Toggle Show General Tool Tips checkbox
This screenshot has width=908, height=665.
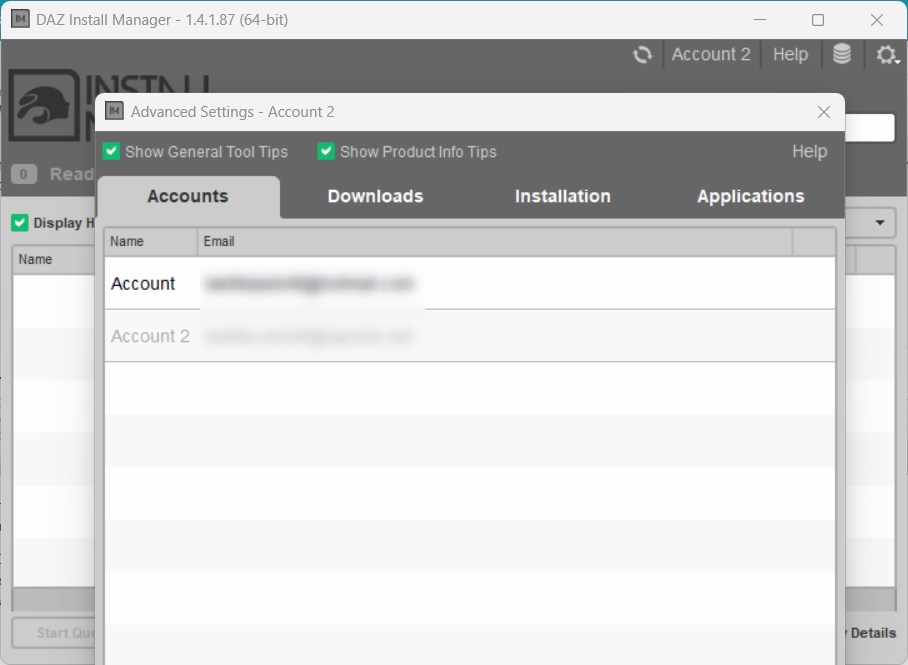tap(111, 151)
